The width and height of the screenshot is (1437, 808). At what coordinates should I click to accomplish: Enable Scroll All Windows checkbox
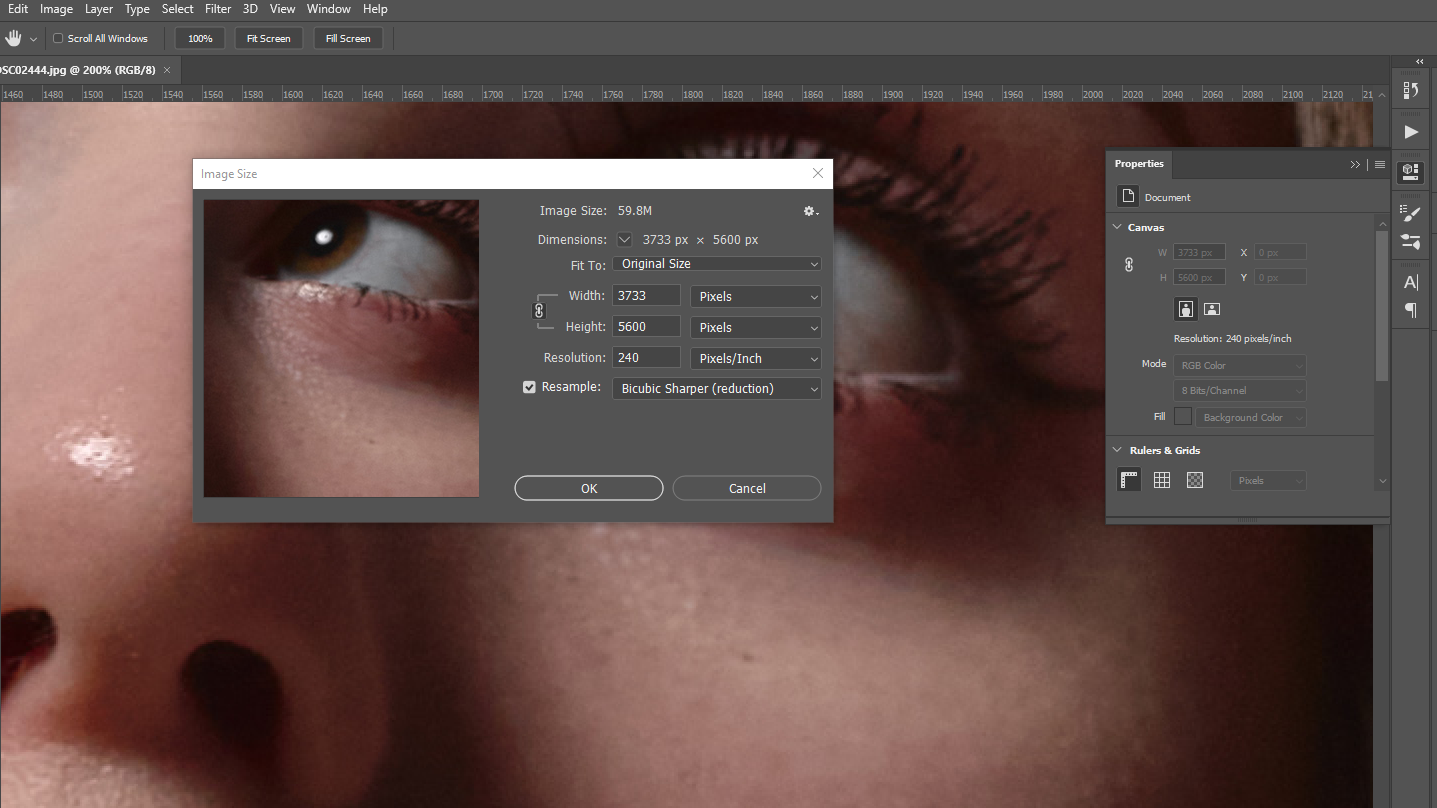tap(58, 38)
